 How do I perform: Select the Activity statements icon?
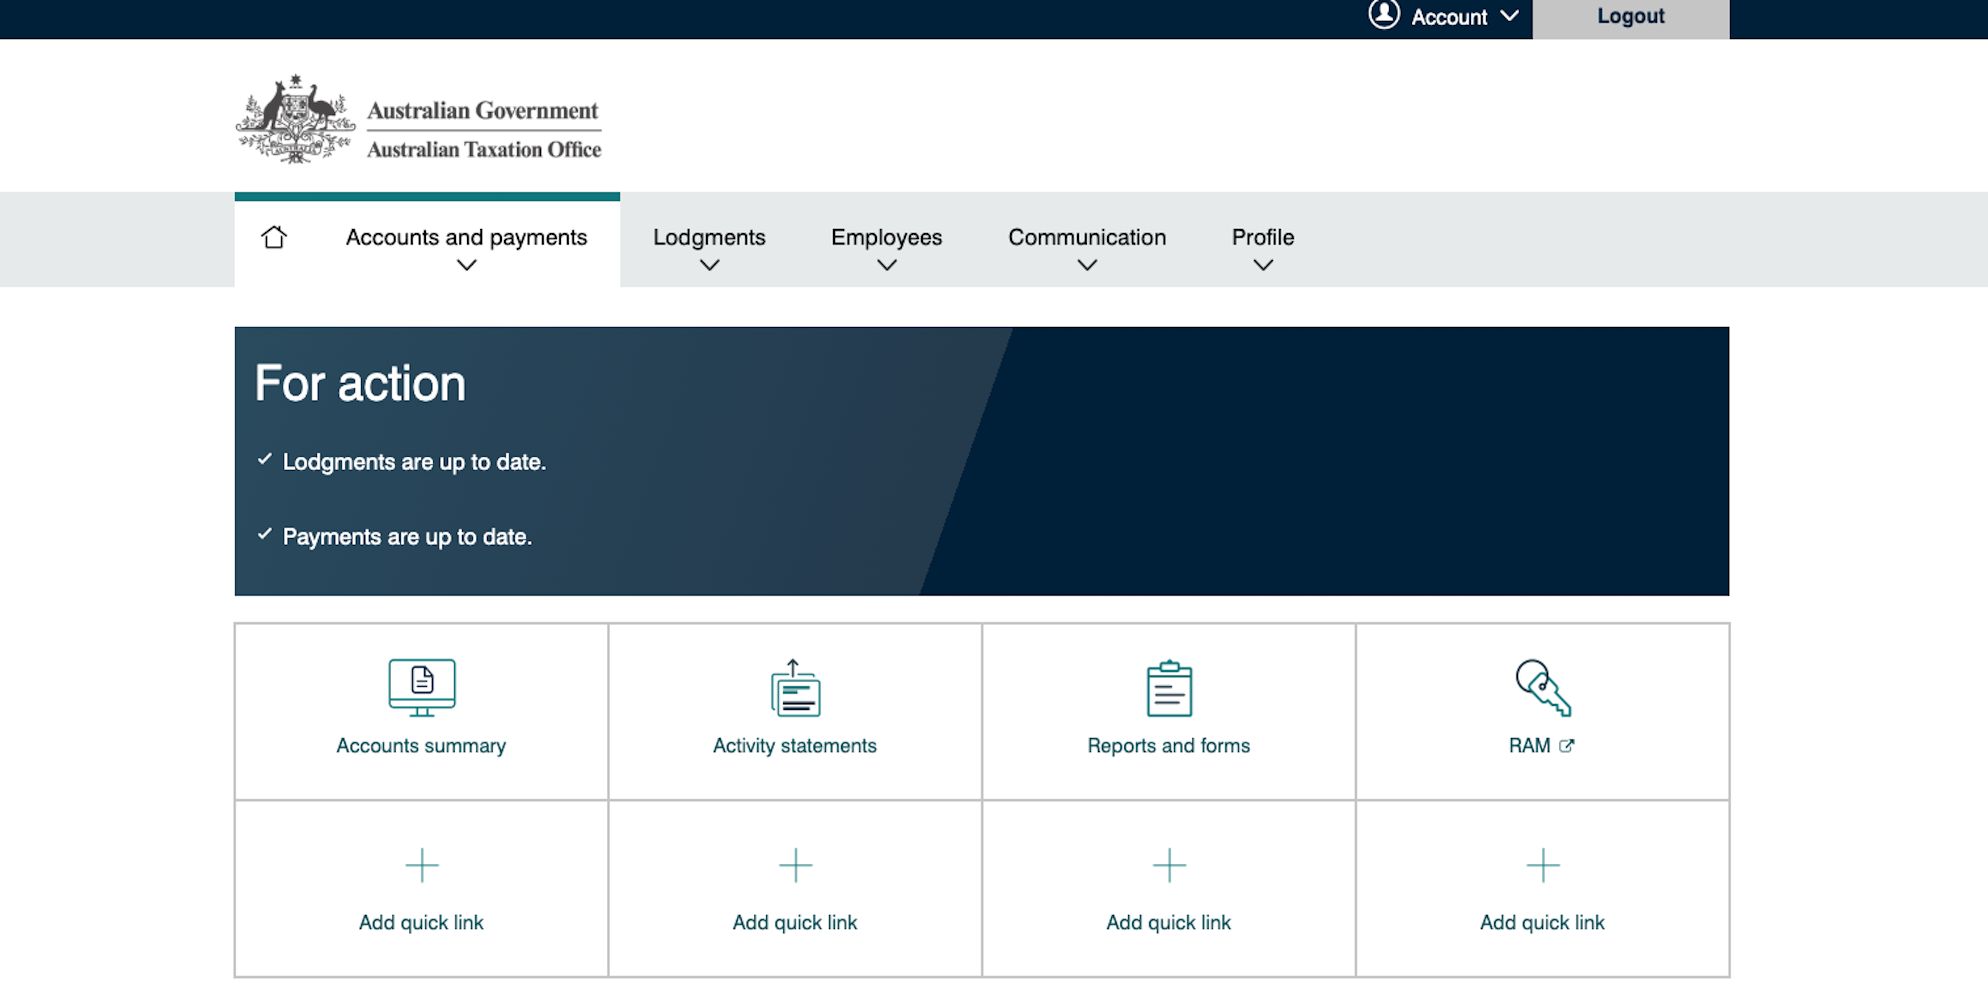tap(794, 687)
